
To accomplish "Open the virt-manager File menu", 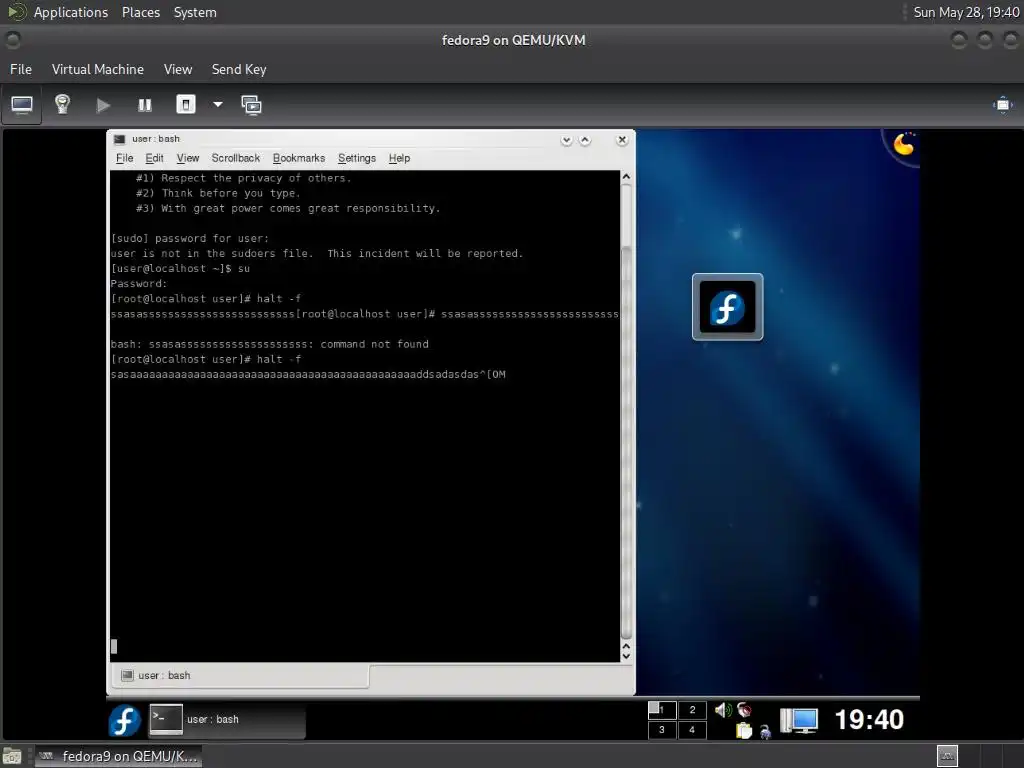I will coord(21,69).
